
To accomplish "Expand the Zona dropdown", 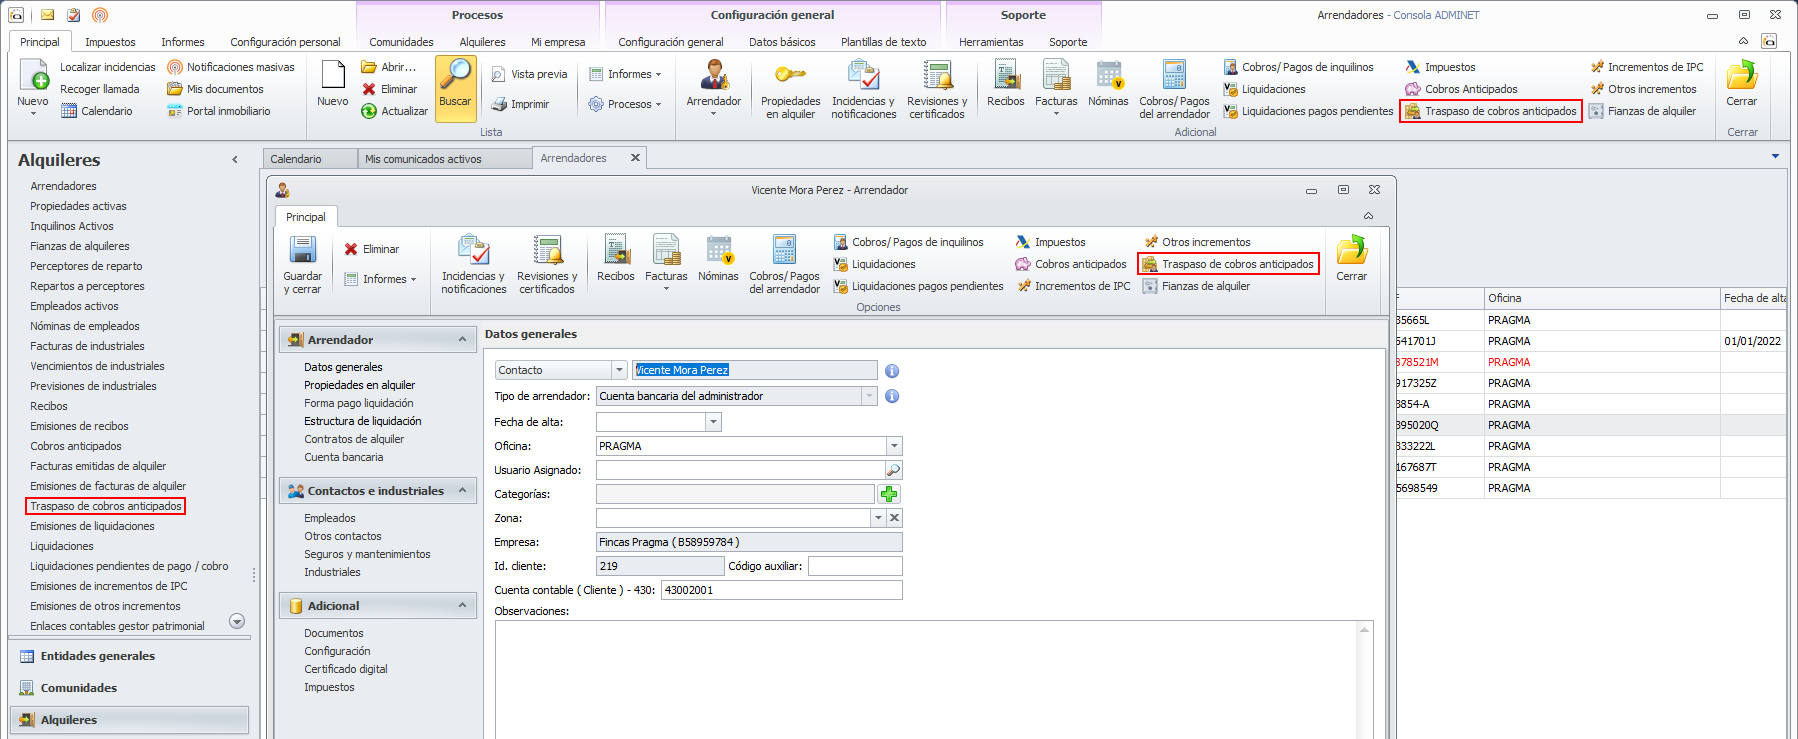I will (879, 518).
